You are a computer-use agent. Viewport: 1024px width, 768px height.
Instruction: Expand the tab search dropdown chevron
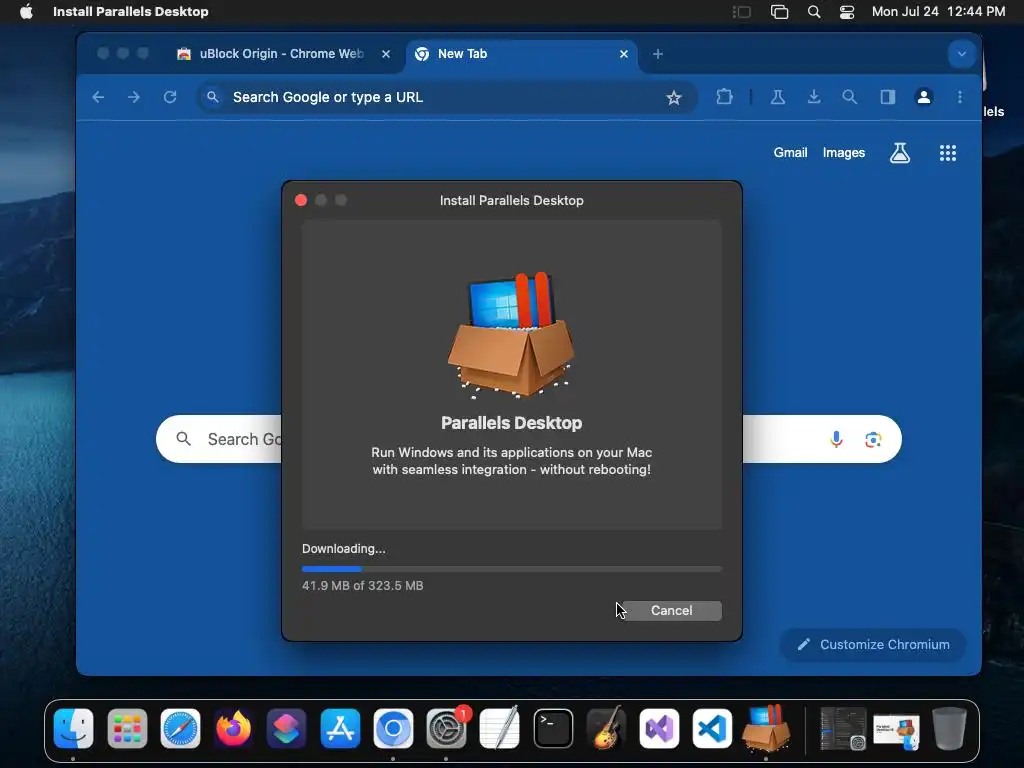click(x=961, y=54)
